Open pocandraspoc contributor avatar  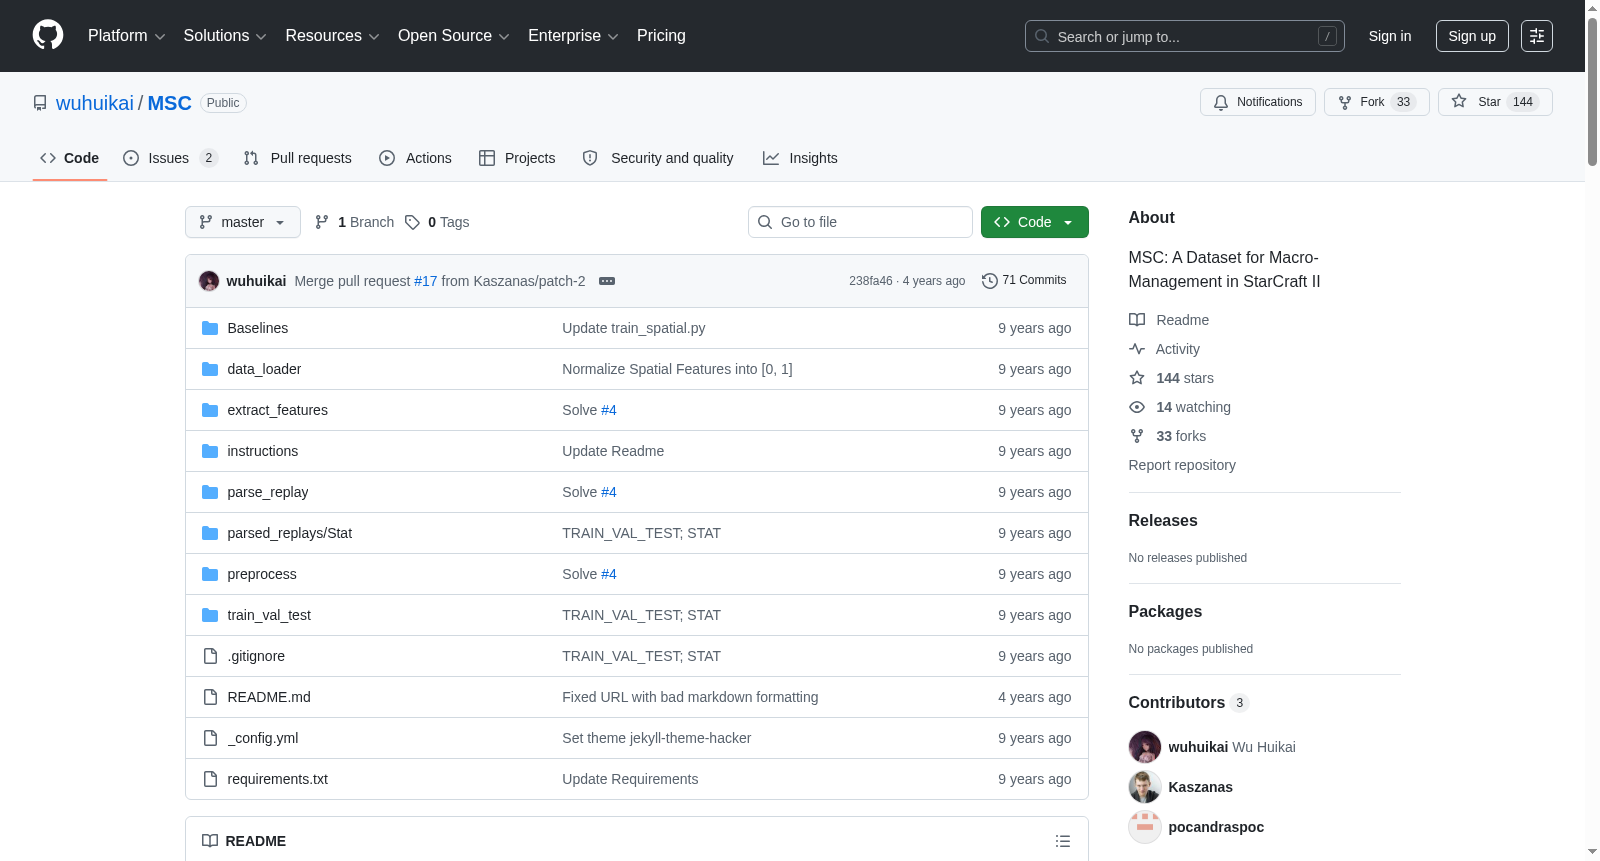pos(1145,827)
